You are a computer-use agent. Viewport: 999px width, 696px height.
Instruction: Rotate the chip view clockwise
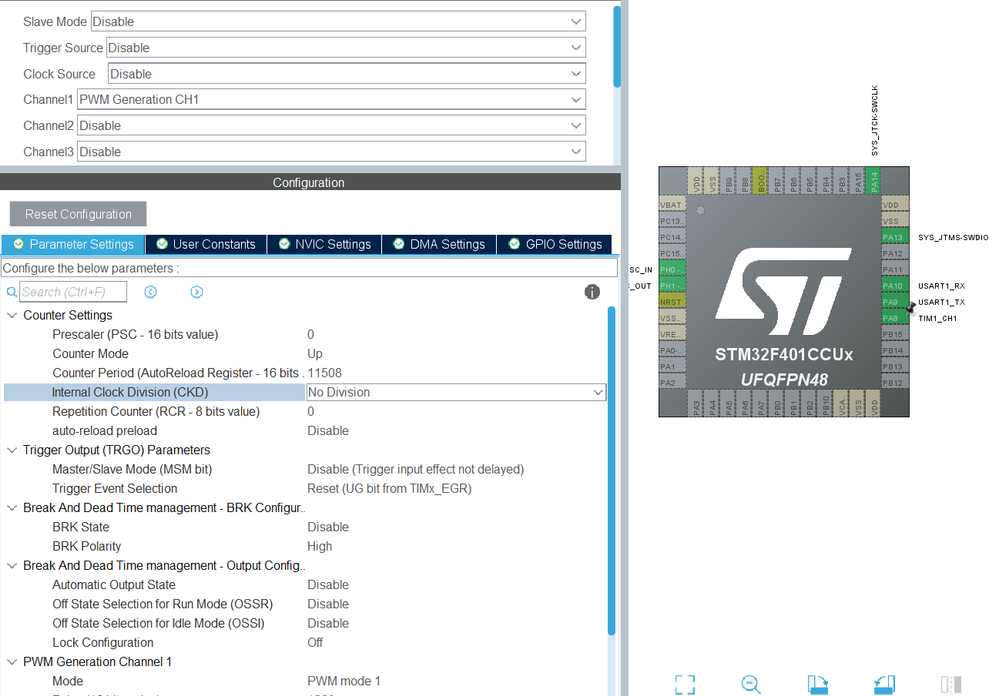pos(817,684)
